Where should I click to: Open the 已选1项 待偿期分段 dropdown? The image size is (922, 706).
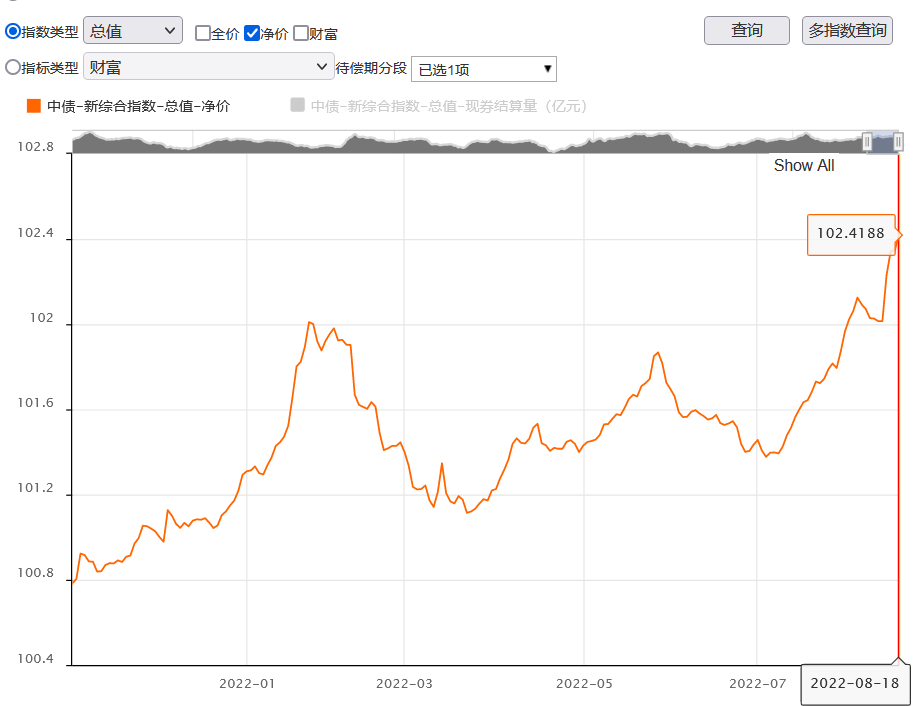click(483, 69)
